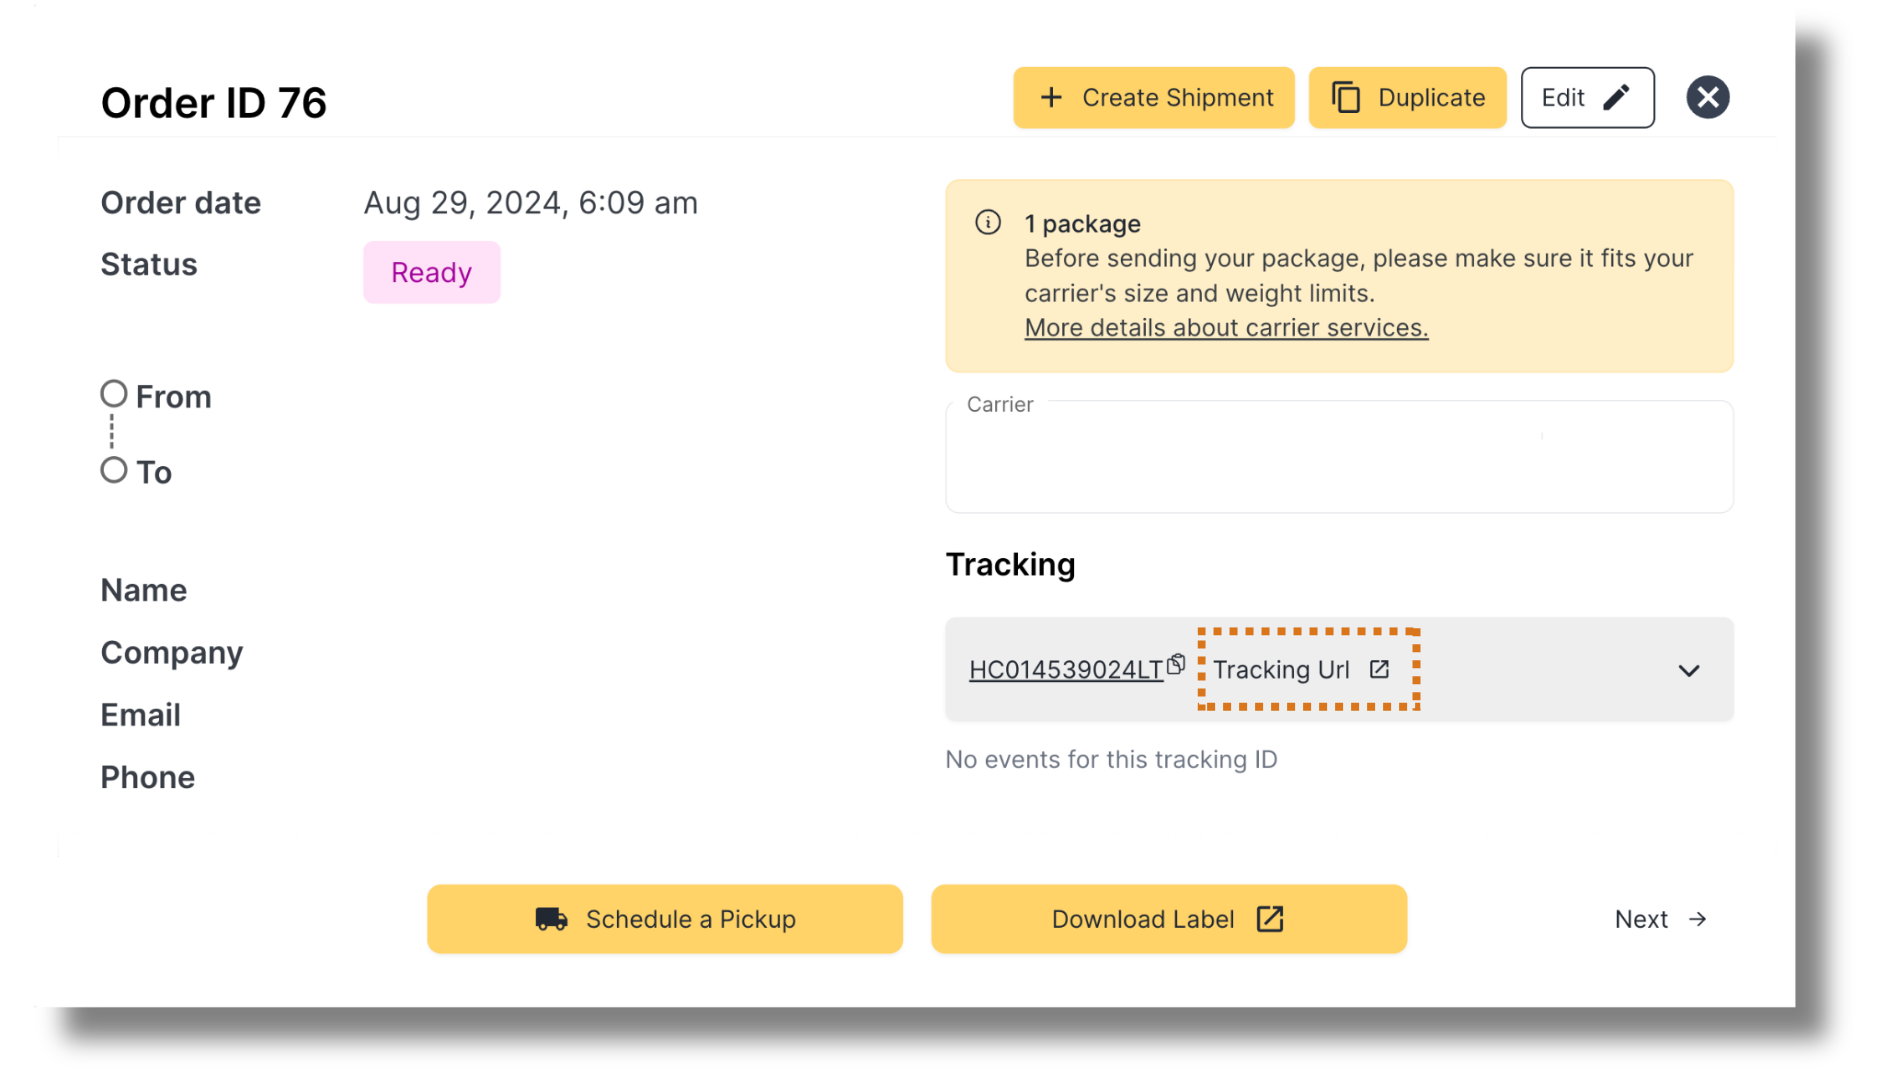Expand the tracking details chevron

[x=1690, y=670]
